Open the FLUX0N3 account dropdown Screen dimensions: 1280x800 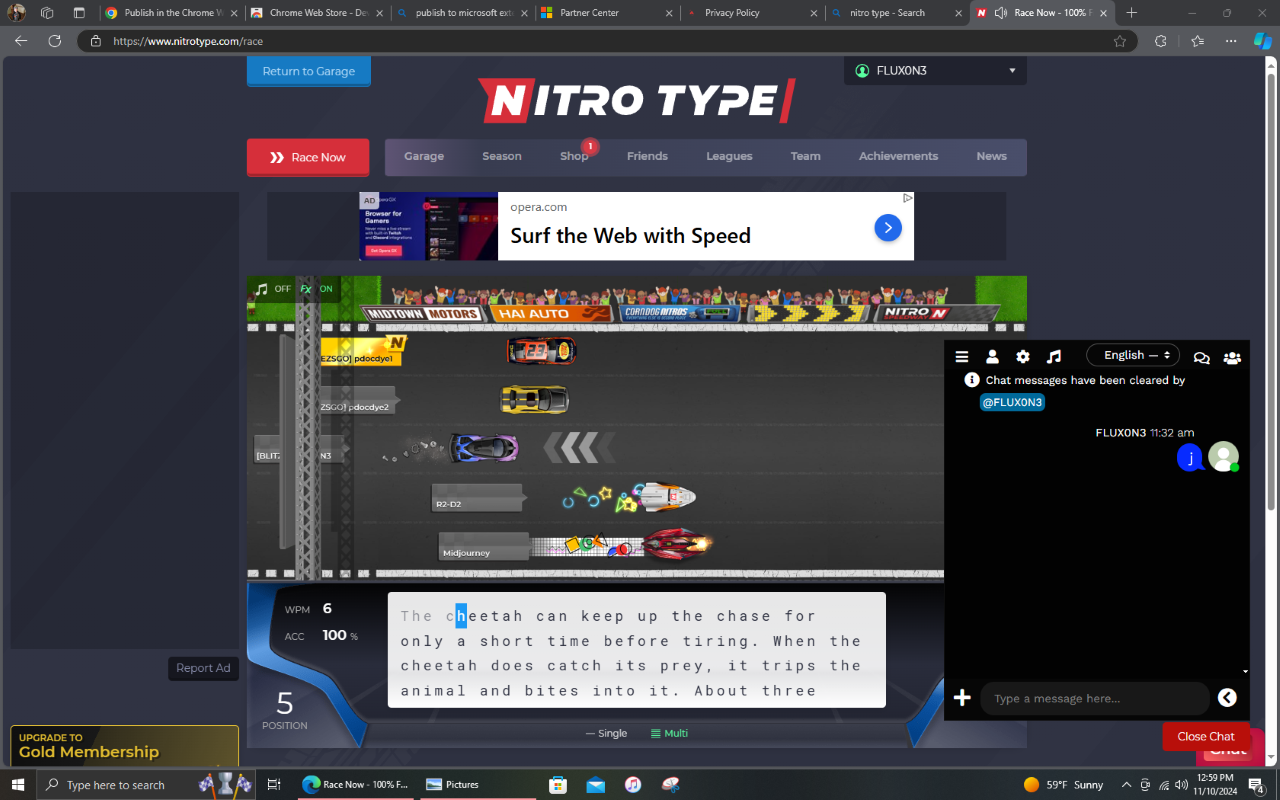pyautogui.click(x=934, y=70)
